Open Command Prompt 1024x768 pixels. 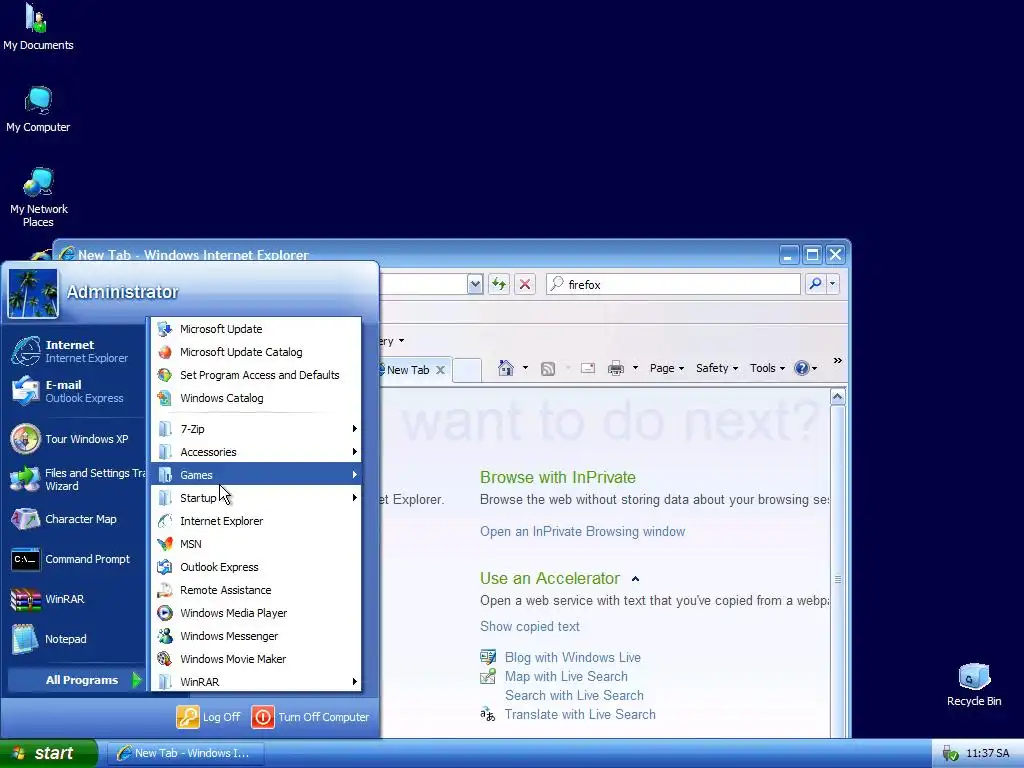pyautogui.click(x=76, y=559)
